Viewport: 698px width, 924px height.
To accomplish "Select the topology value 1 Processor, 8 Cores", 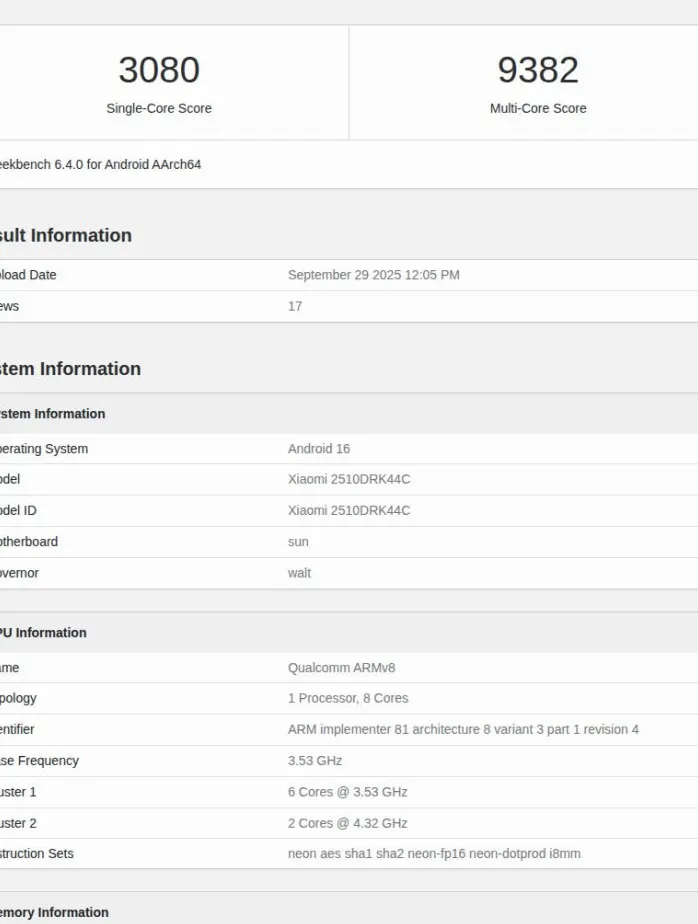I will (x=348, y=698).
